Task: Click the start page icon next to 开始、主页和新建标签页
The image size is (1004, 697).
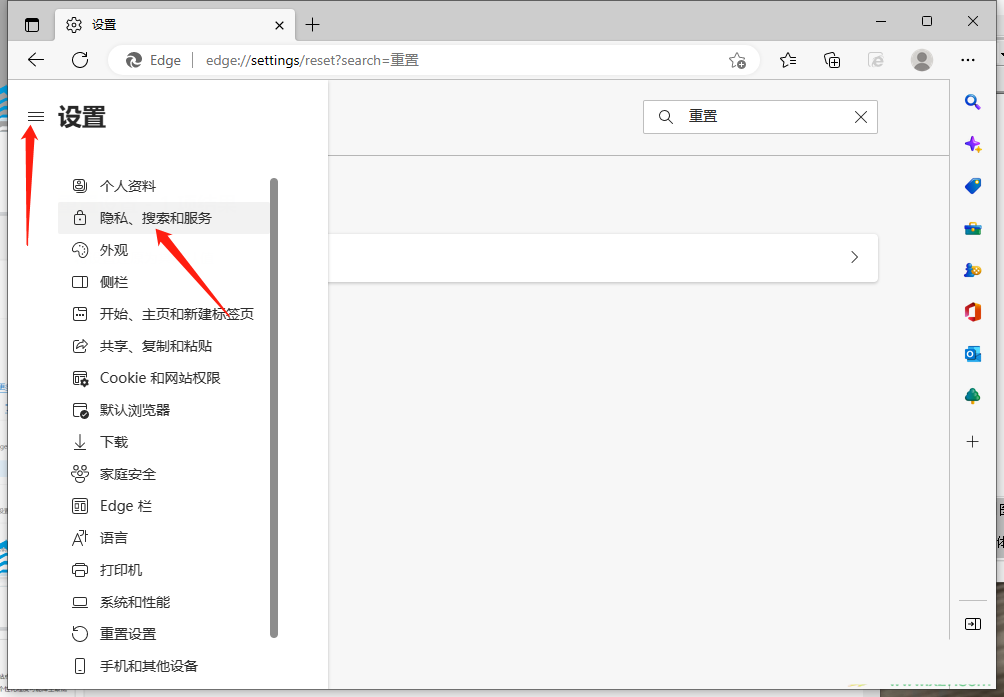Action: pos(79,314)
